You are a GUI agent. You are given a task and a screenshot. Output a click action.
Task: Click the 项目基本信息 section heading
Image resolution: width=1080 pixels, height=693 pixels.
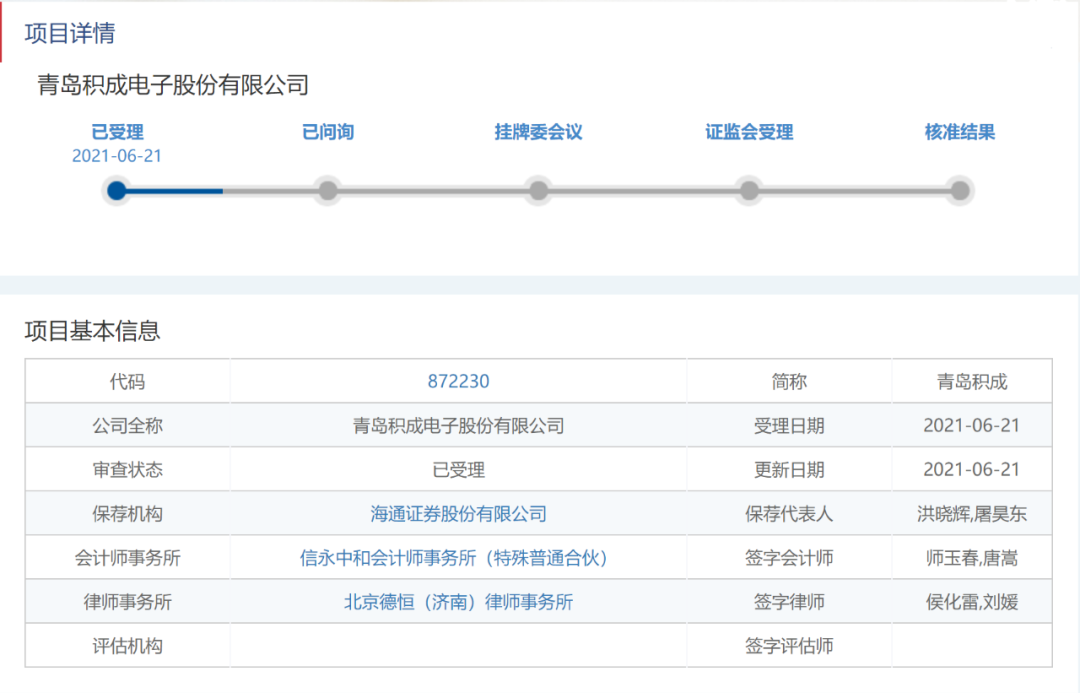click(x=92, y=331)
